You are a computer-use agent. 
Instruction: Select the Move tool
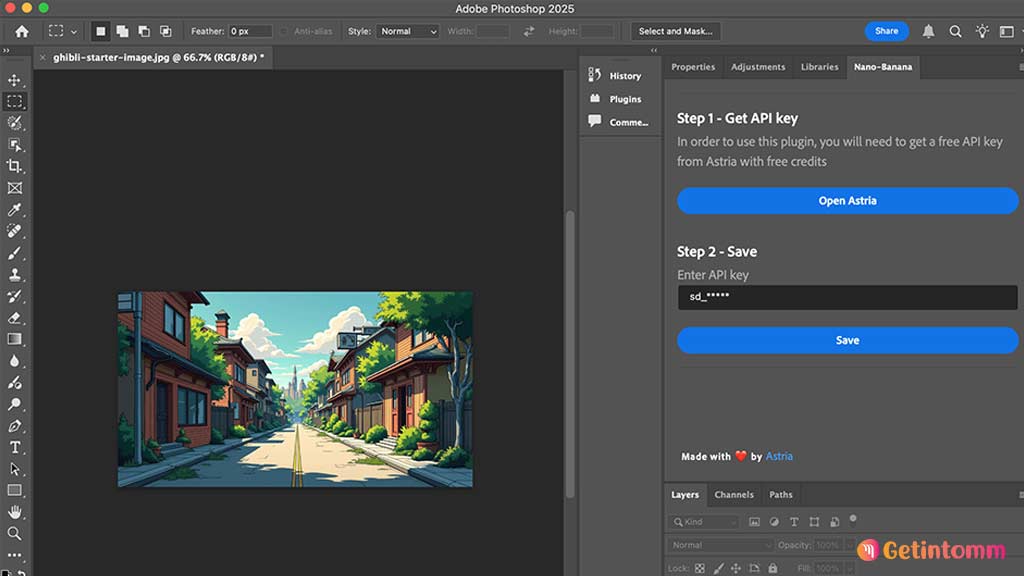14,80
